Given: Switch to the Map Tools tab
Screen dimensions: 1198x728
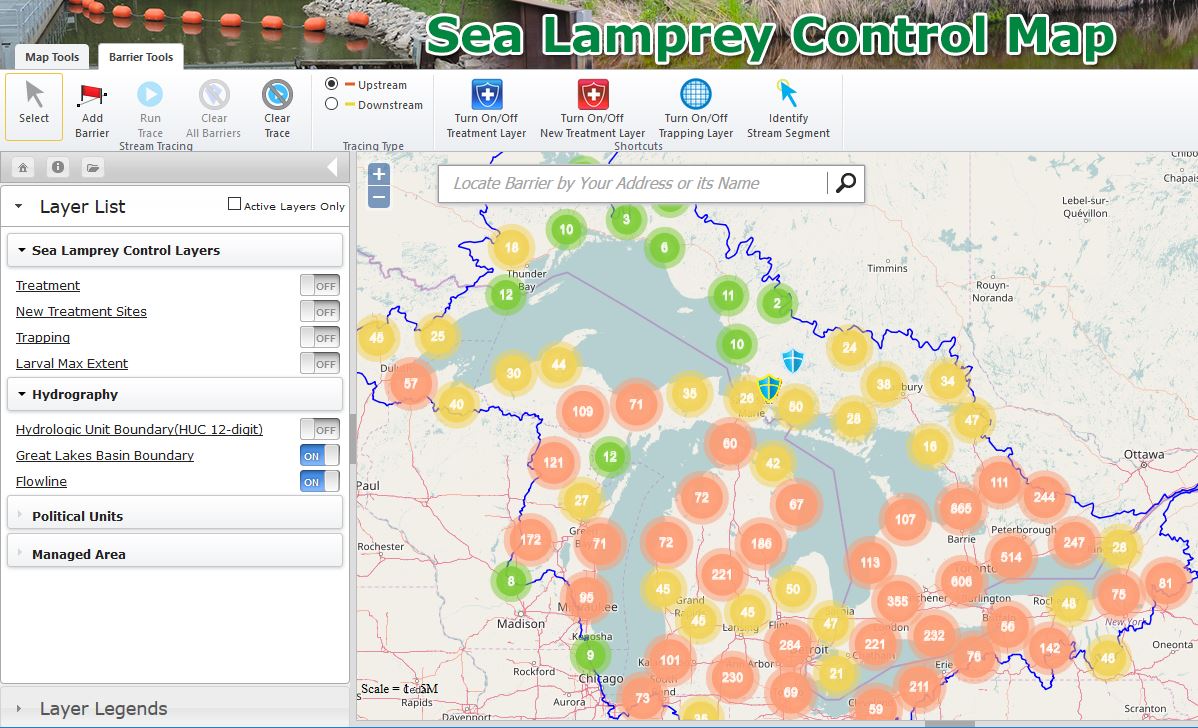Looking at the screenshot, I should 51,57.
